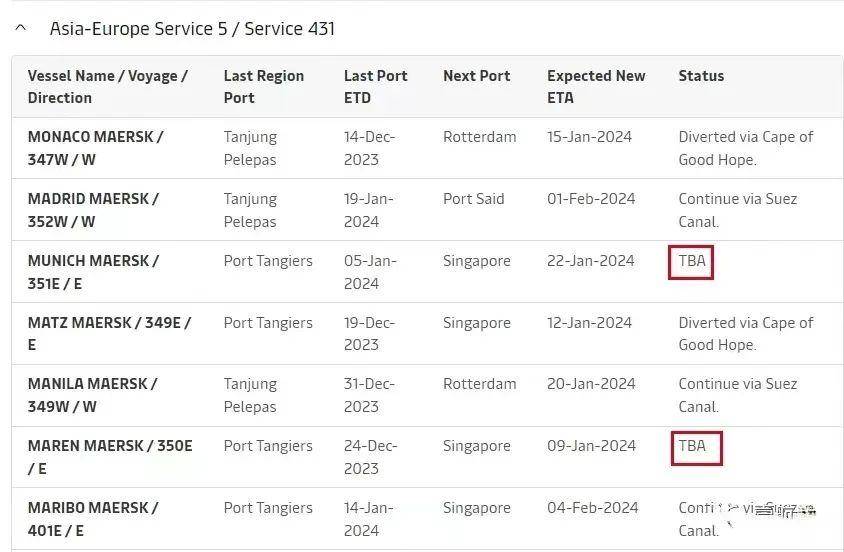Click MATZ MAERSK Diverted via Cape status

745,334
